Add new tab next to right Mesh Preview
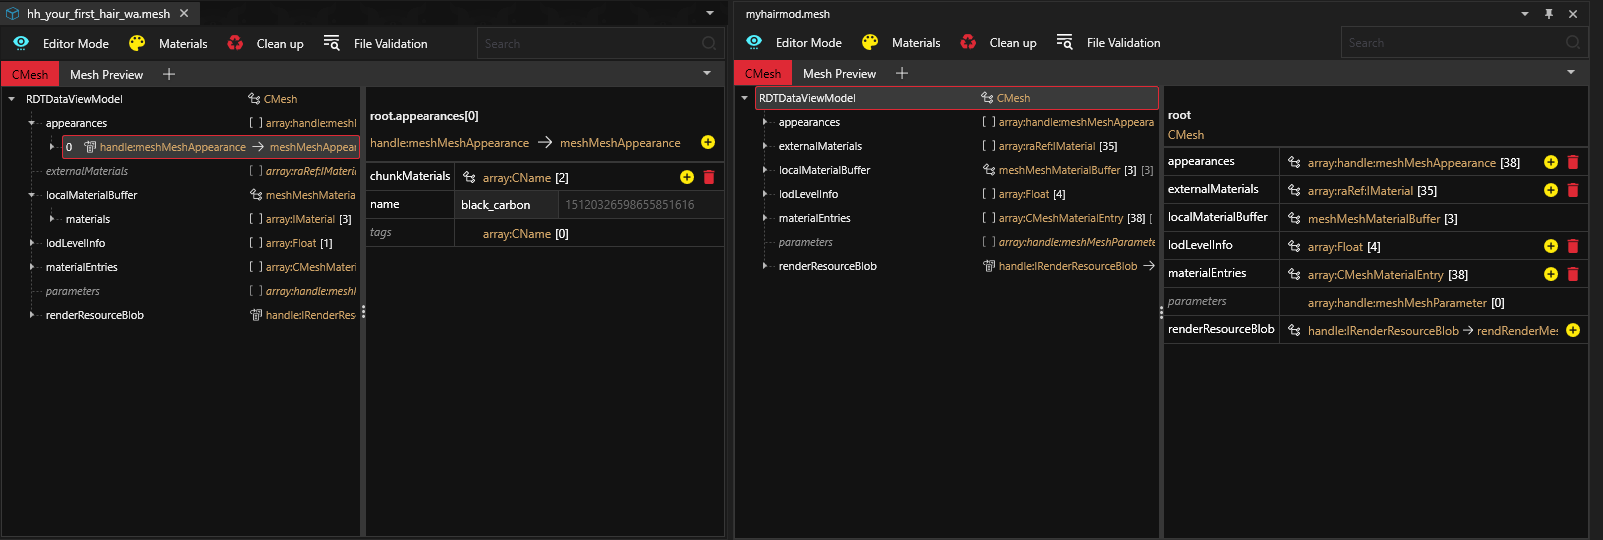The height and width of the screenshot is (540, 1603). tap(902, 73)
